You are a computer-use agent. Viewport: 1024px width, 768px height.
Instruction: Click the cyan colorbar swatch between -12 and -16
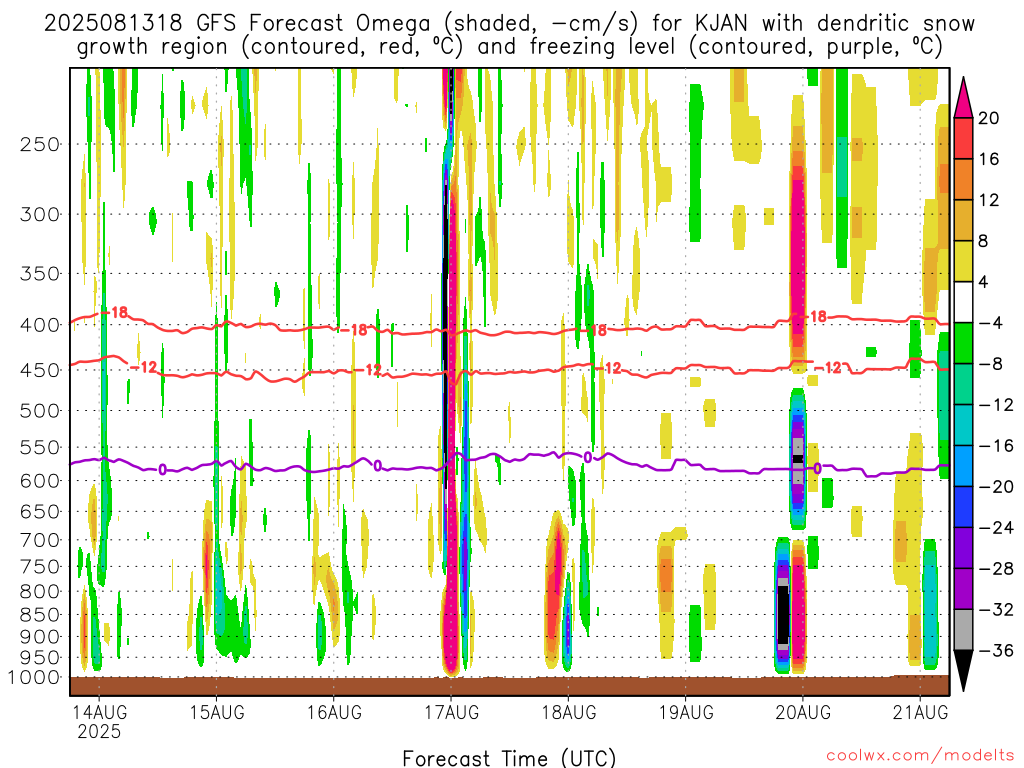click(x=963, y=424)
